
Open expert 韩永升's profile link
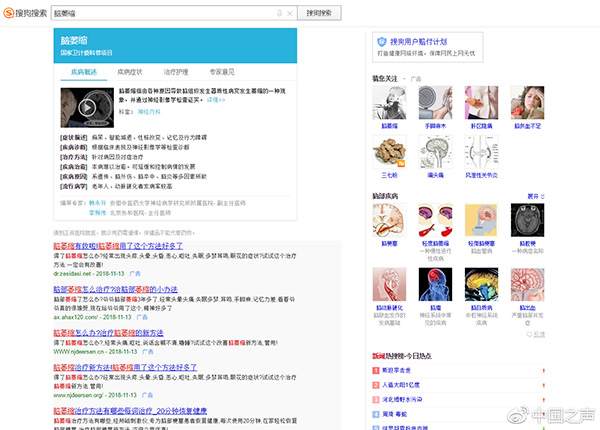[x=98, y=203]
